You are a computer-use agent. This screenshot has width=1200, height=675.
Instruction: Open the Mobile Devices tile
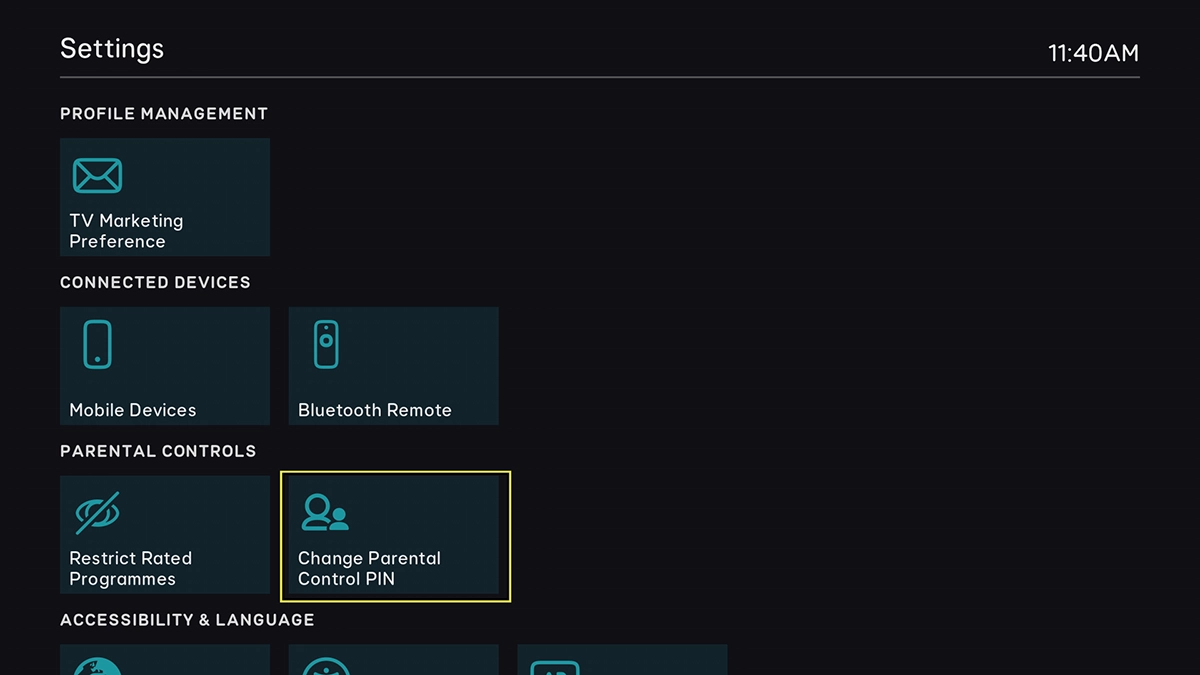(x=164, y=365)
